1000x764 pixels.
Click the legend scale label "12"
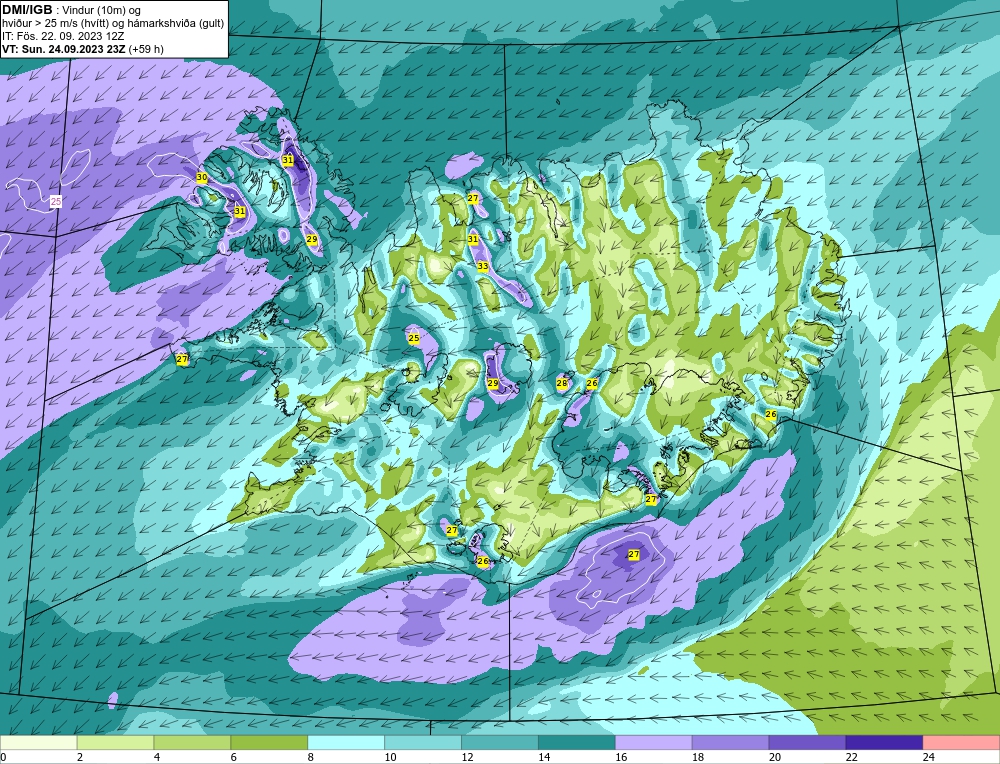(x=467, y=757)
